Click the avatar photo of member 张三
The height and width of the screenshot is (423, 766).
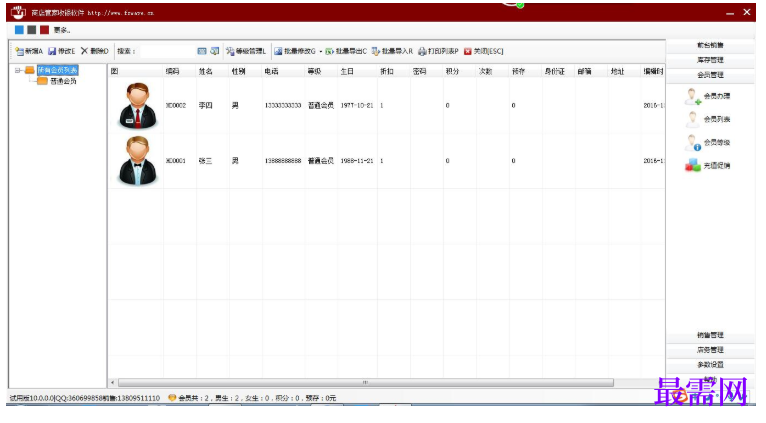[138, 161]
